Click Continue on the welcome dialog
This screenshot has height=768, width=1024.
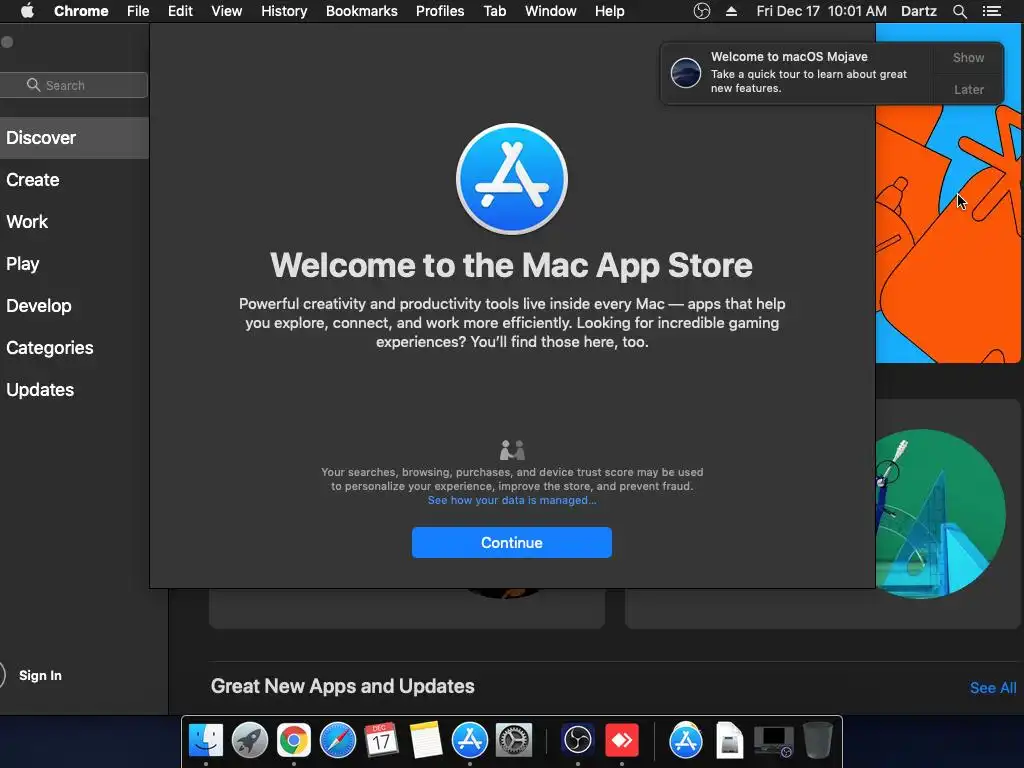click(x=512, y=542)
